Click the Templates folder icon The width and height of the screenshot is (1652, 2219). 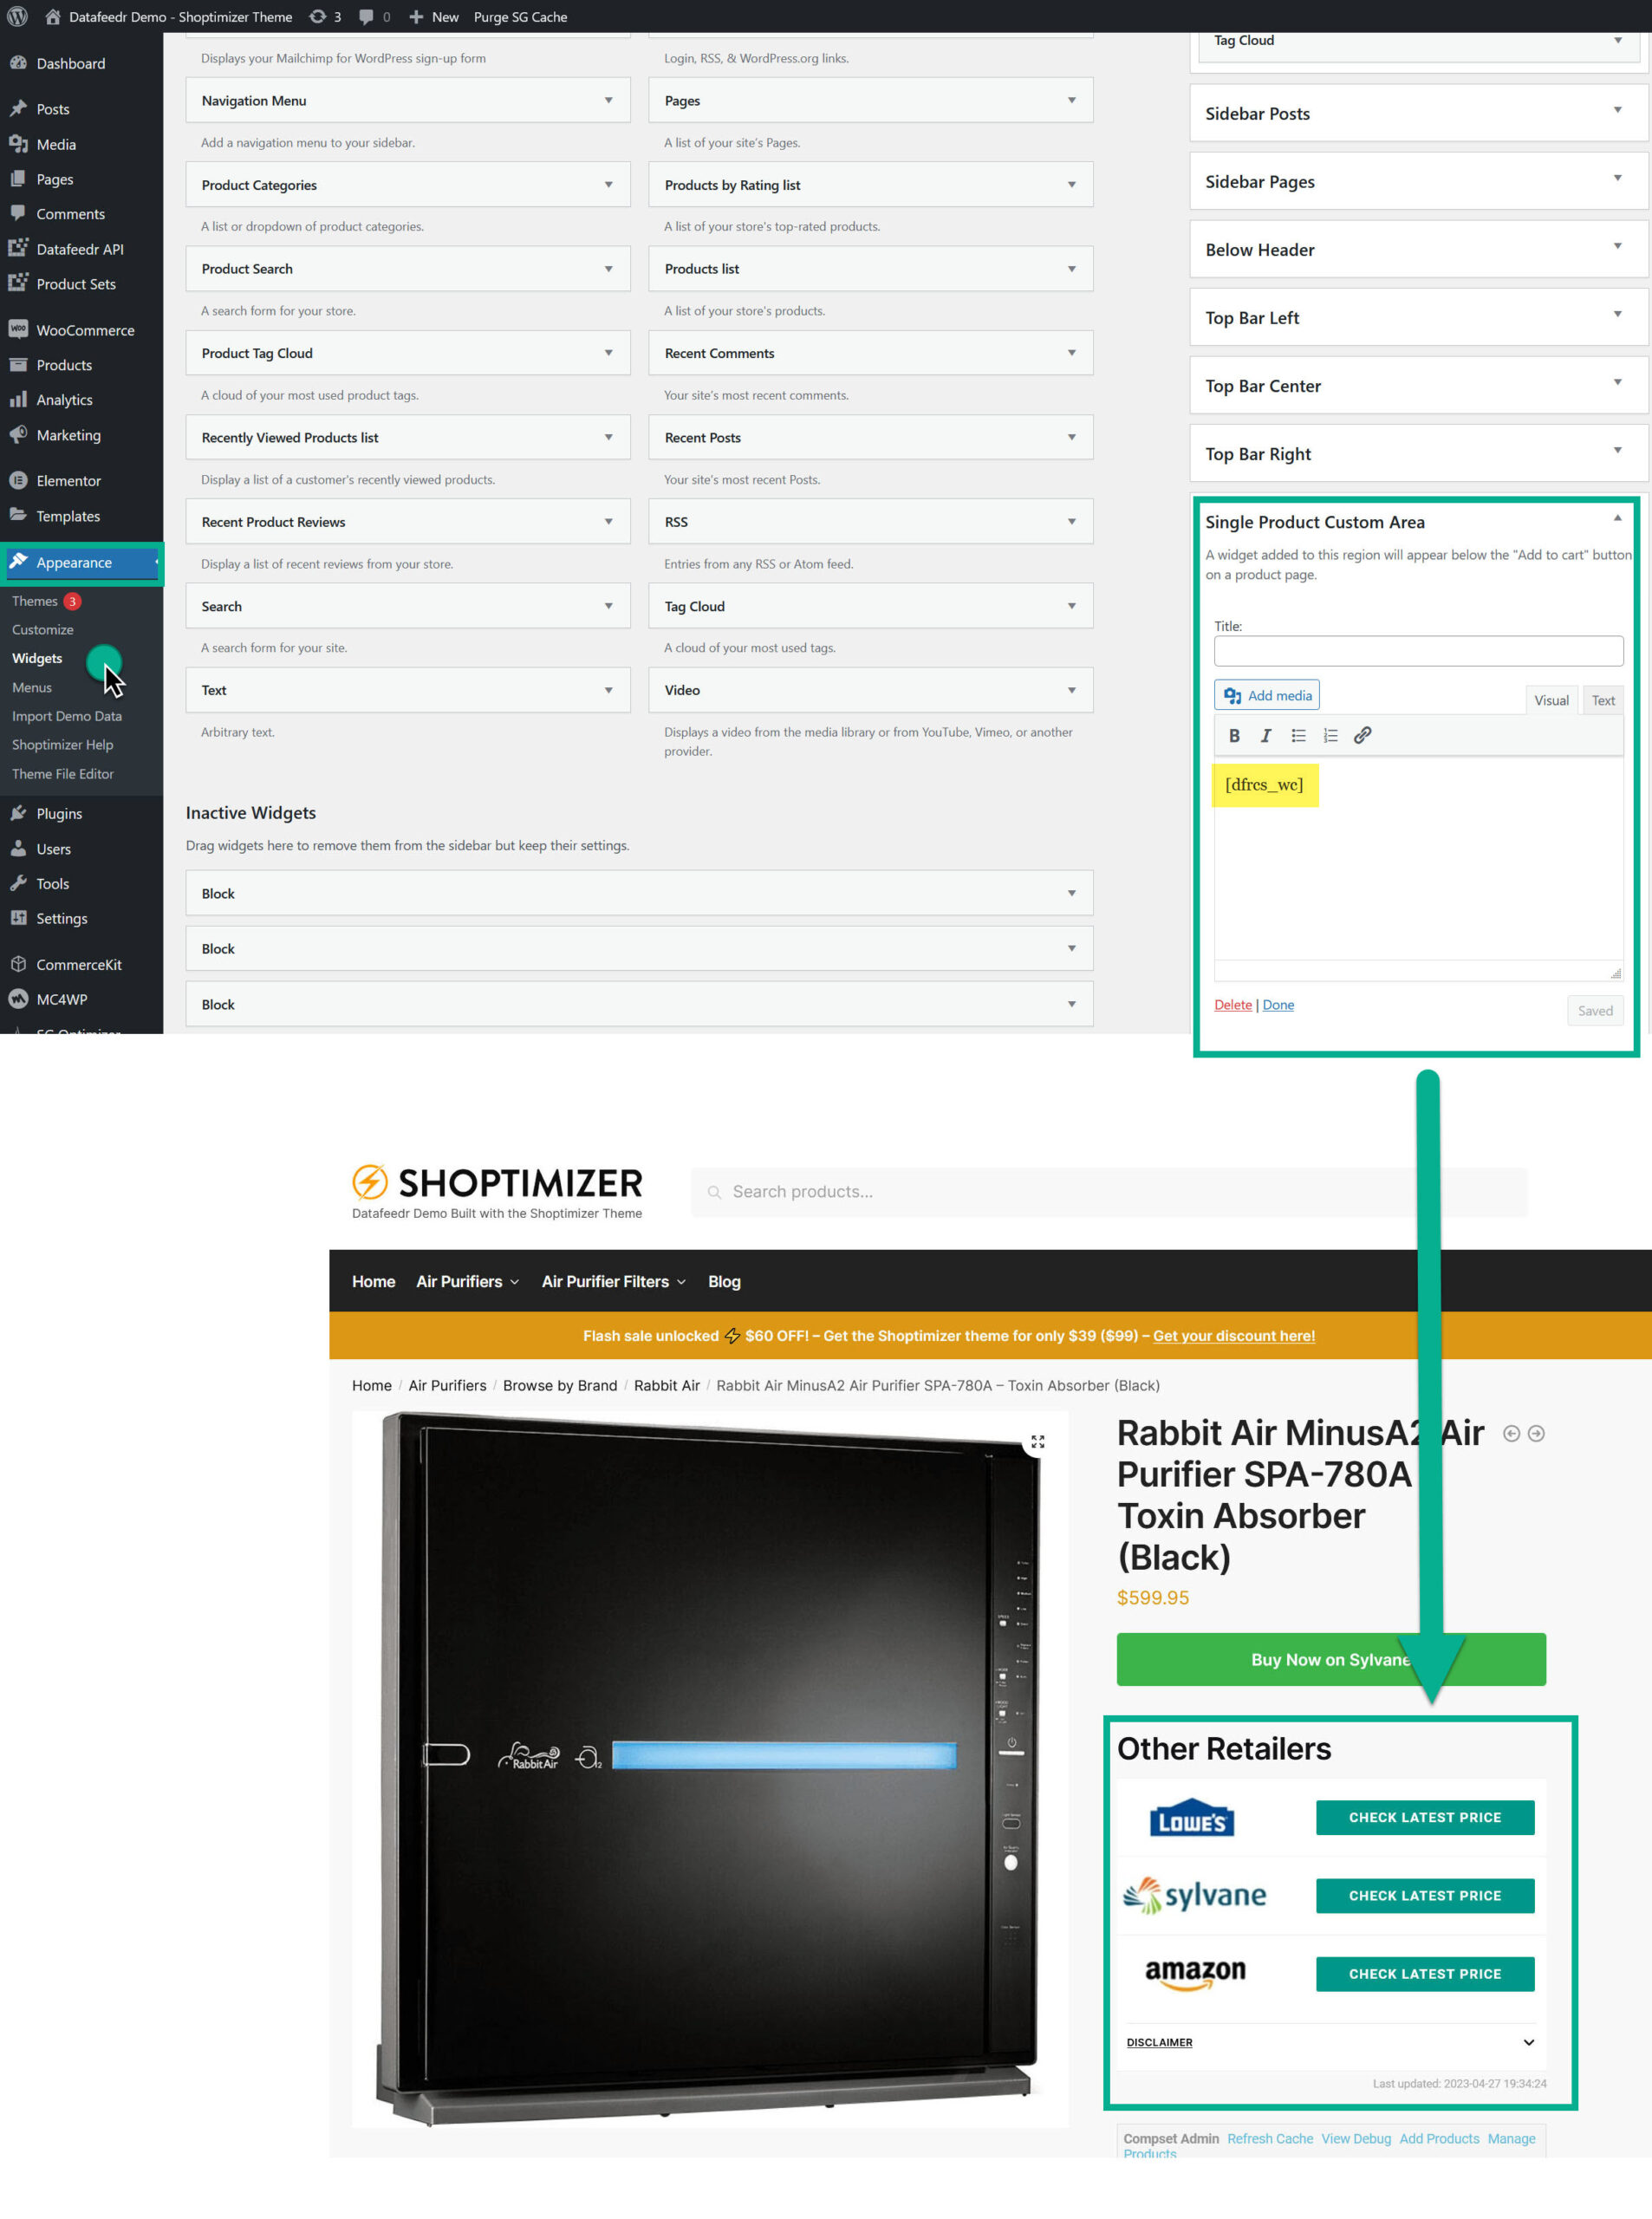[18, 515]
